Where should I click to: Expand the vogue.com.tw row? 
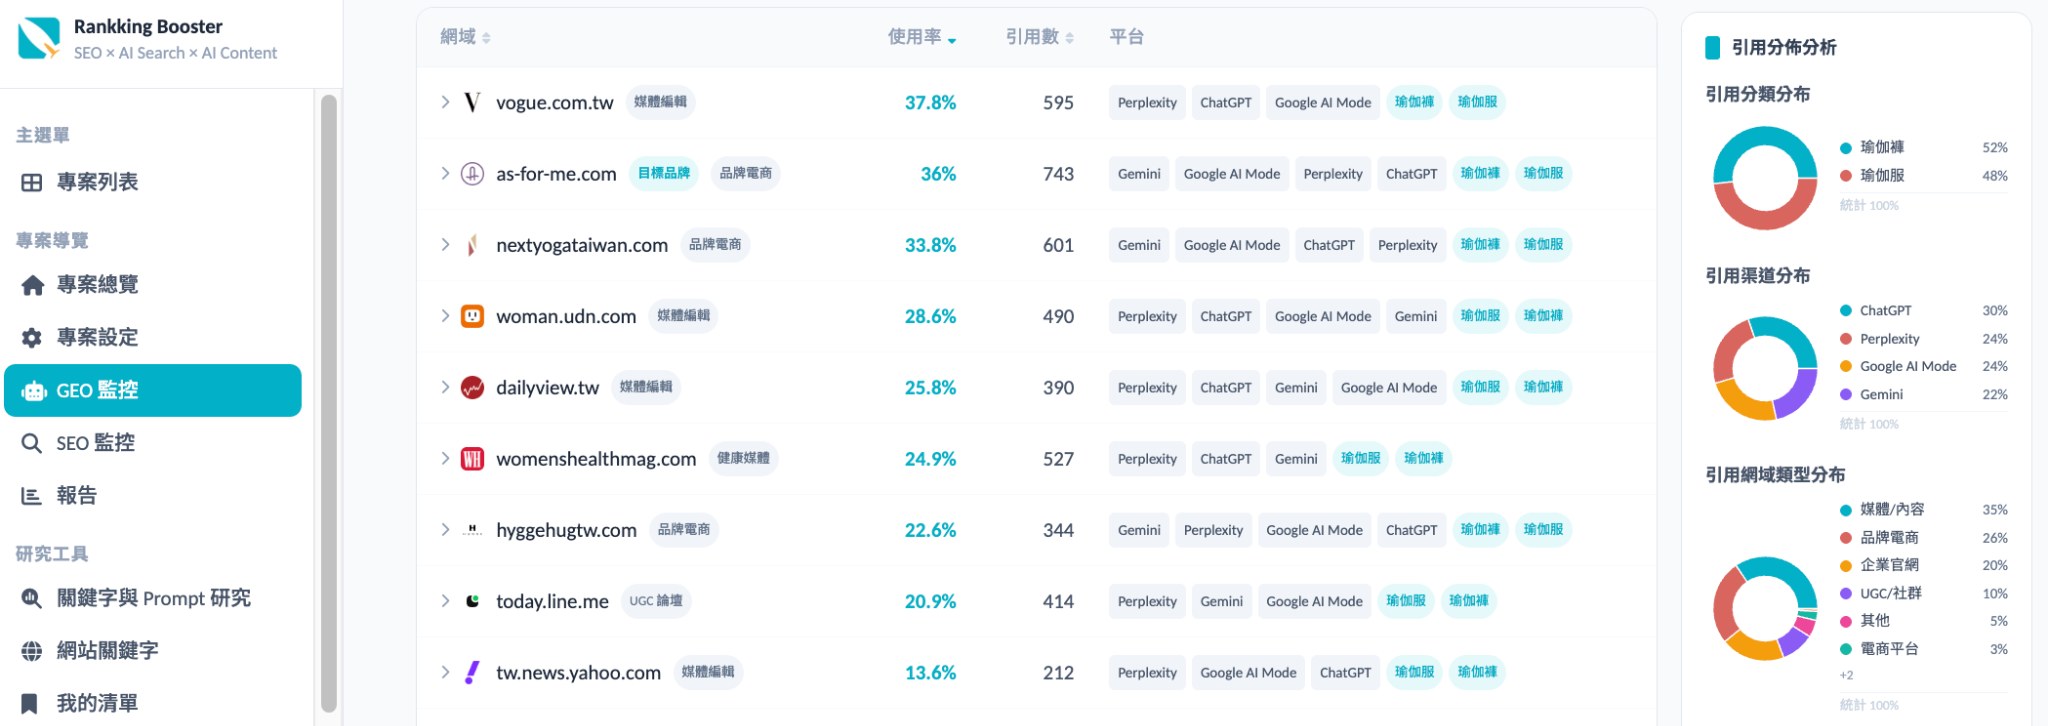[x=445, y=102]
